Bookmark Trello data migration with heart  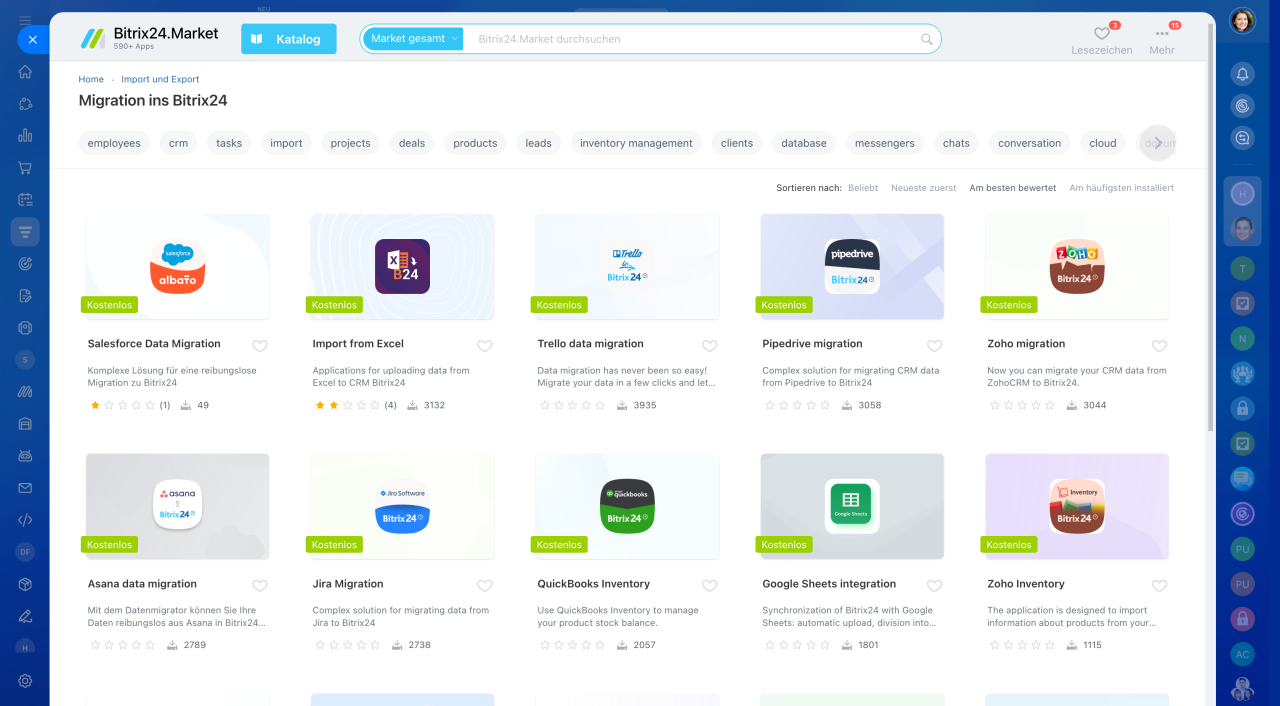[x=710, y=346]
